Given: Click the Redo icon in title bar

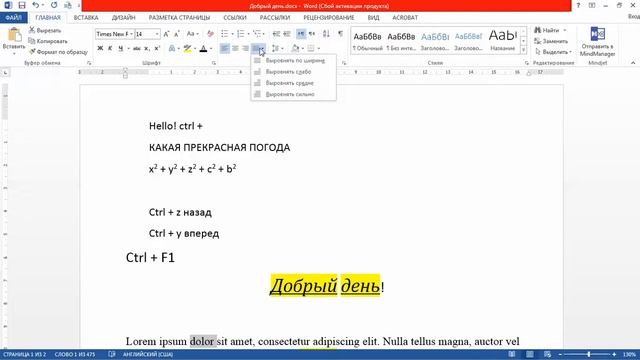Looking at the screenshot, I should [x=54, y=5].
